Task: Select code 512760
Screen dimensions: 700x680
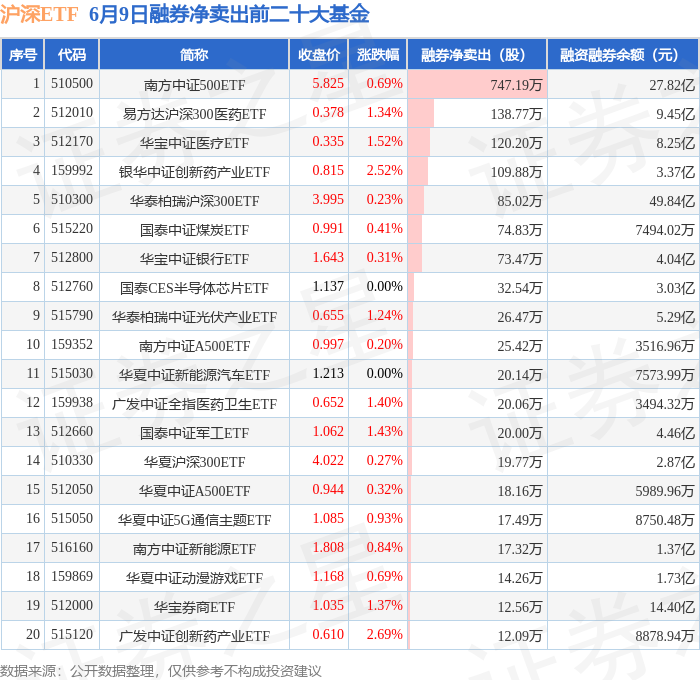Action: click(x=72, y=287)
